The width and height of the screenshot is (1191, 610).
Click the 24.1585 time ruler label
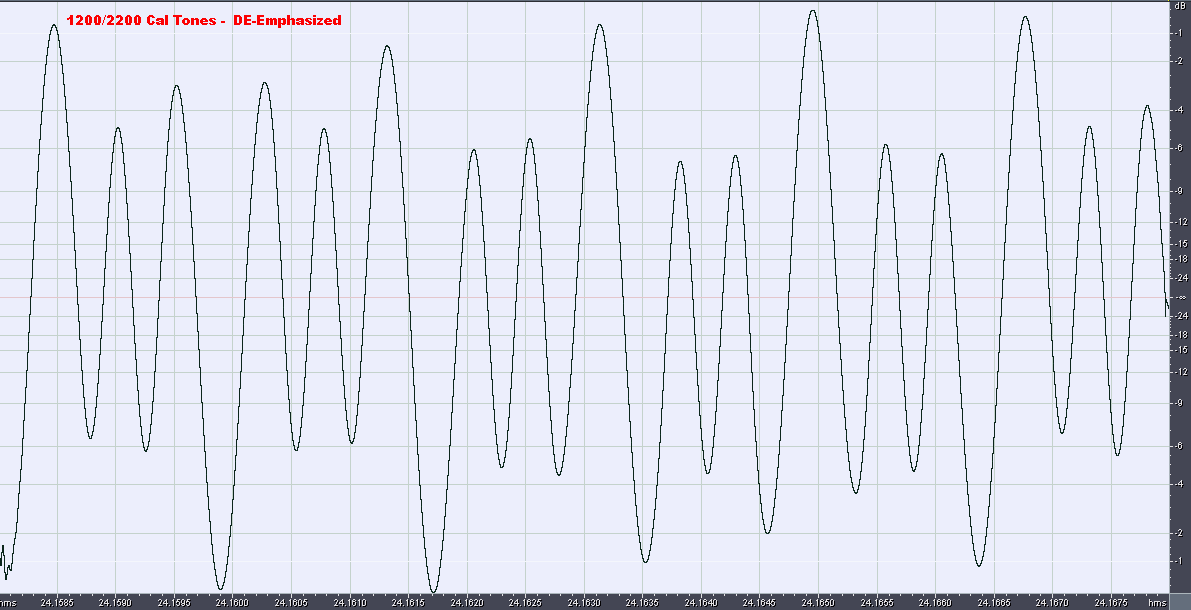tap(56, 603)
